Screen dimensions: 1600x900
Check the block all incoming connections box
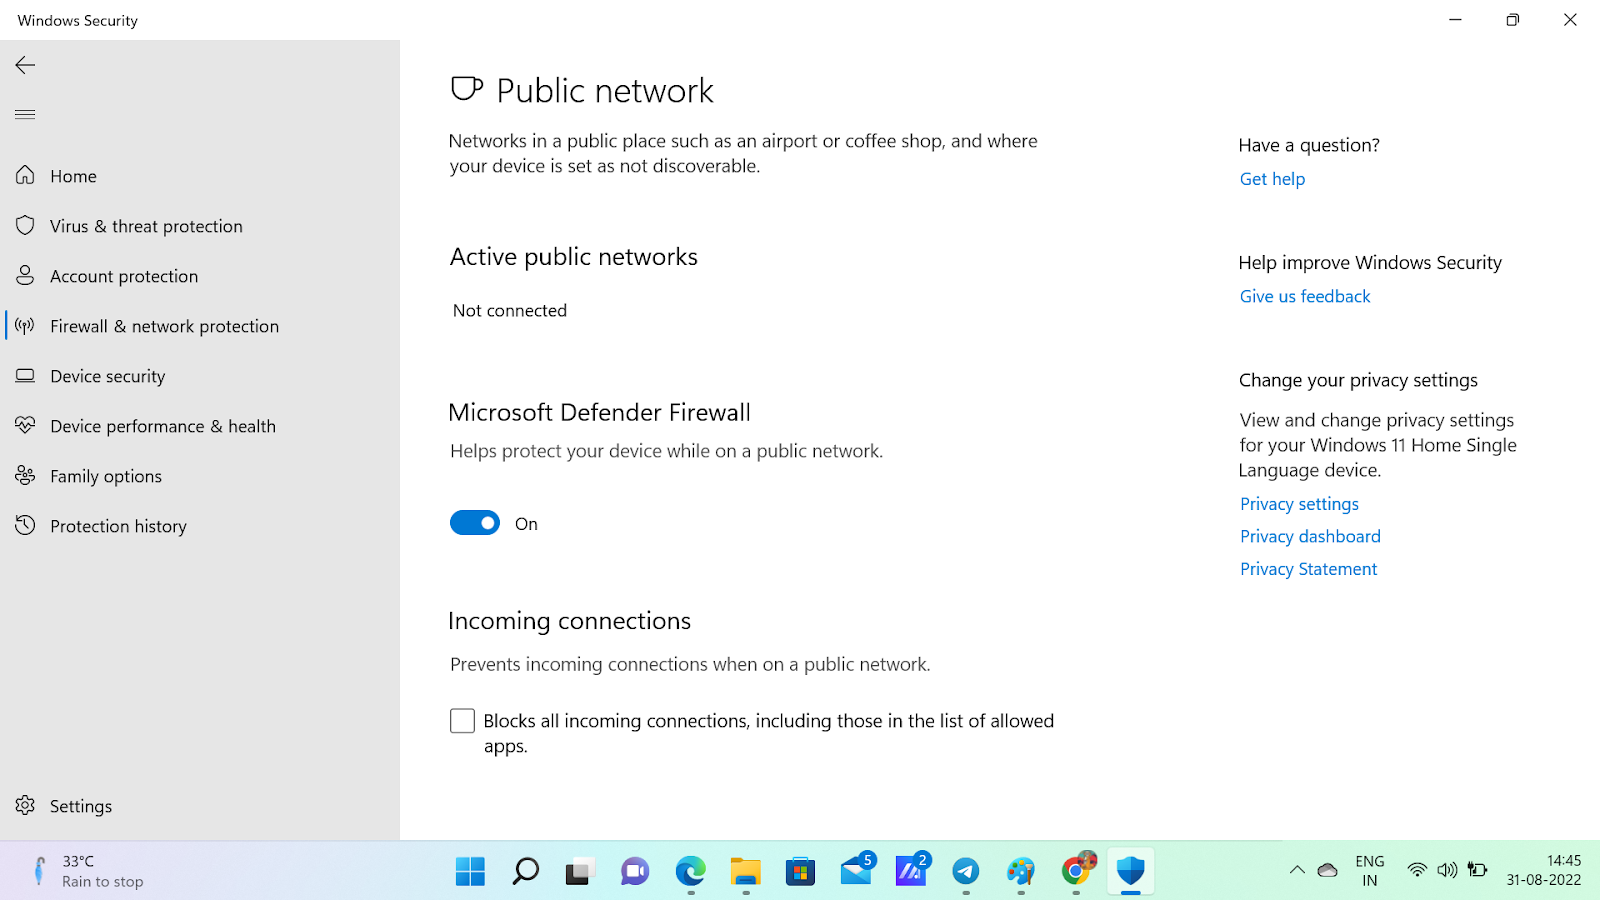click(462, 721)
